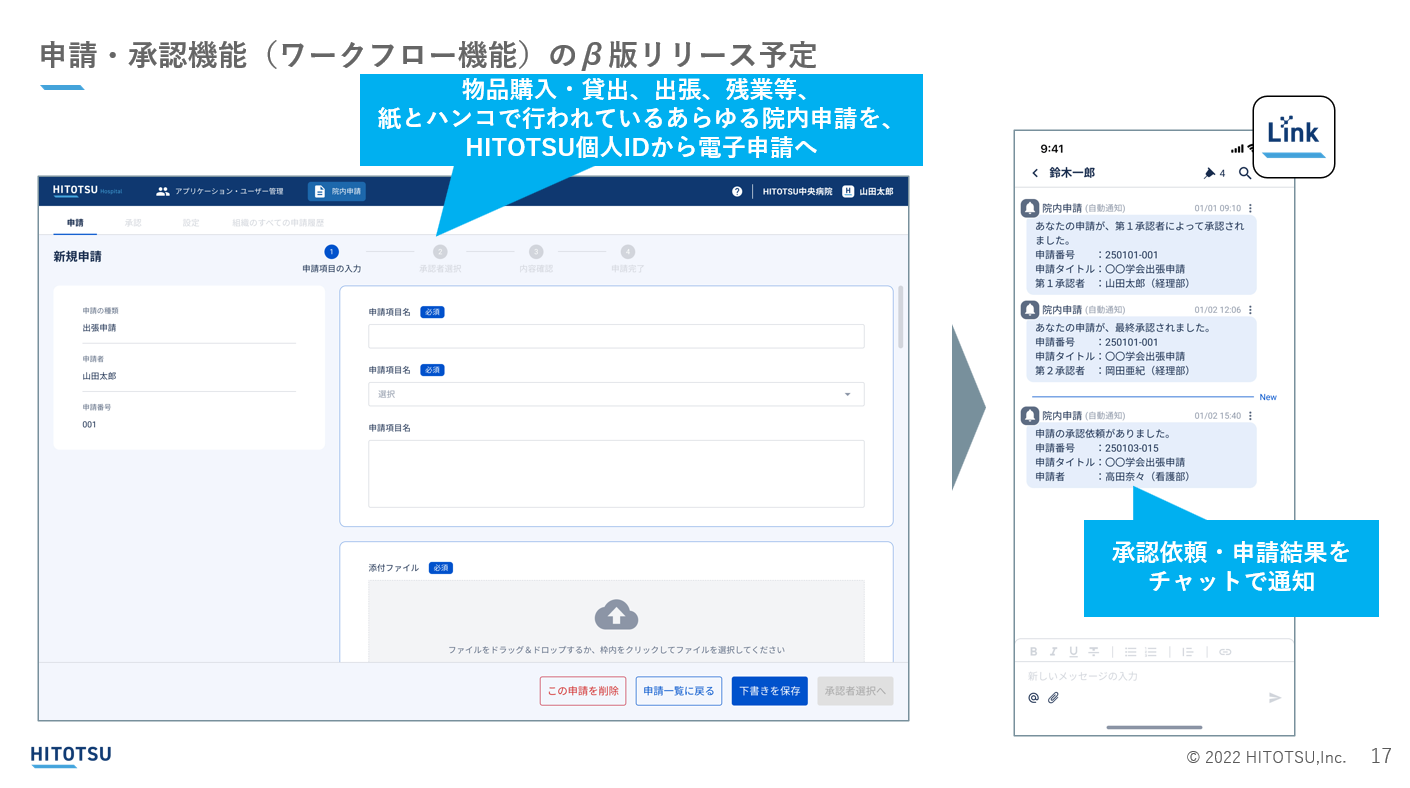This screenshot has width=1410, height=788.
Task: Switch to the 設定 tab
Action: point(190,222)
